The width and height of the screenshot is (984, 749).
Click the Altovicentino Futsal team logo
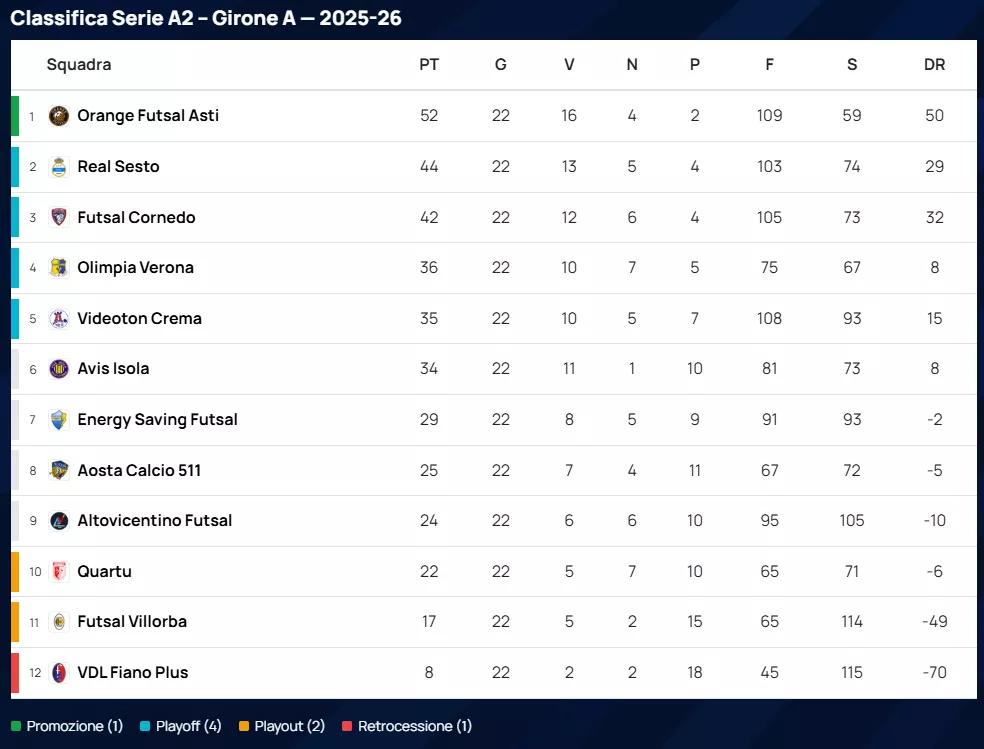pos(59,521)
